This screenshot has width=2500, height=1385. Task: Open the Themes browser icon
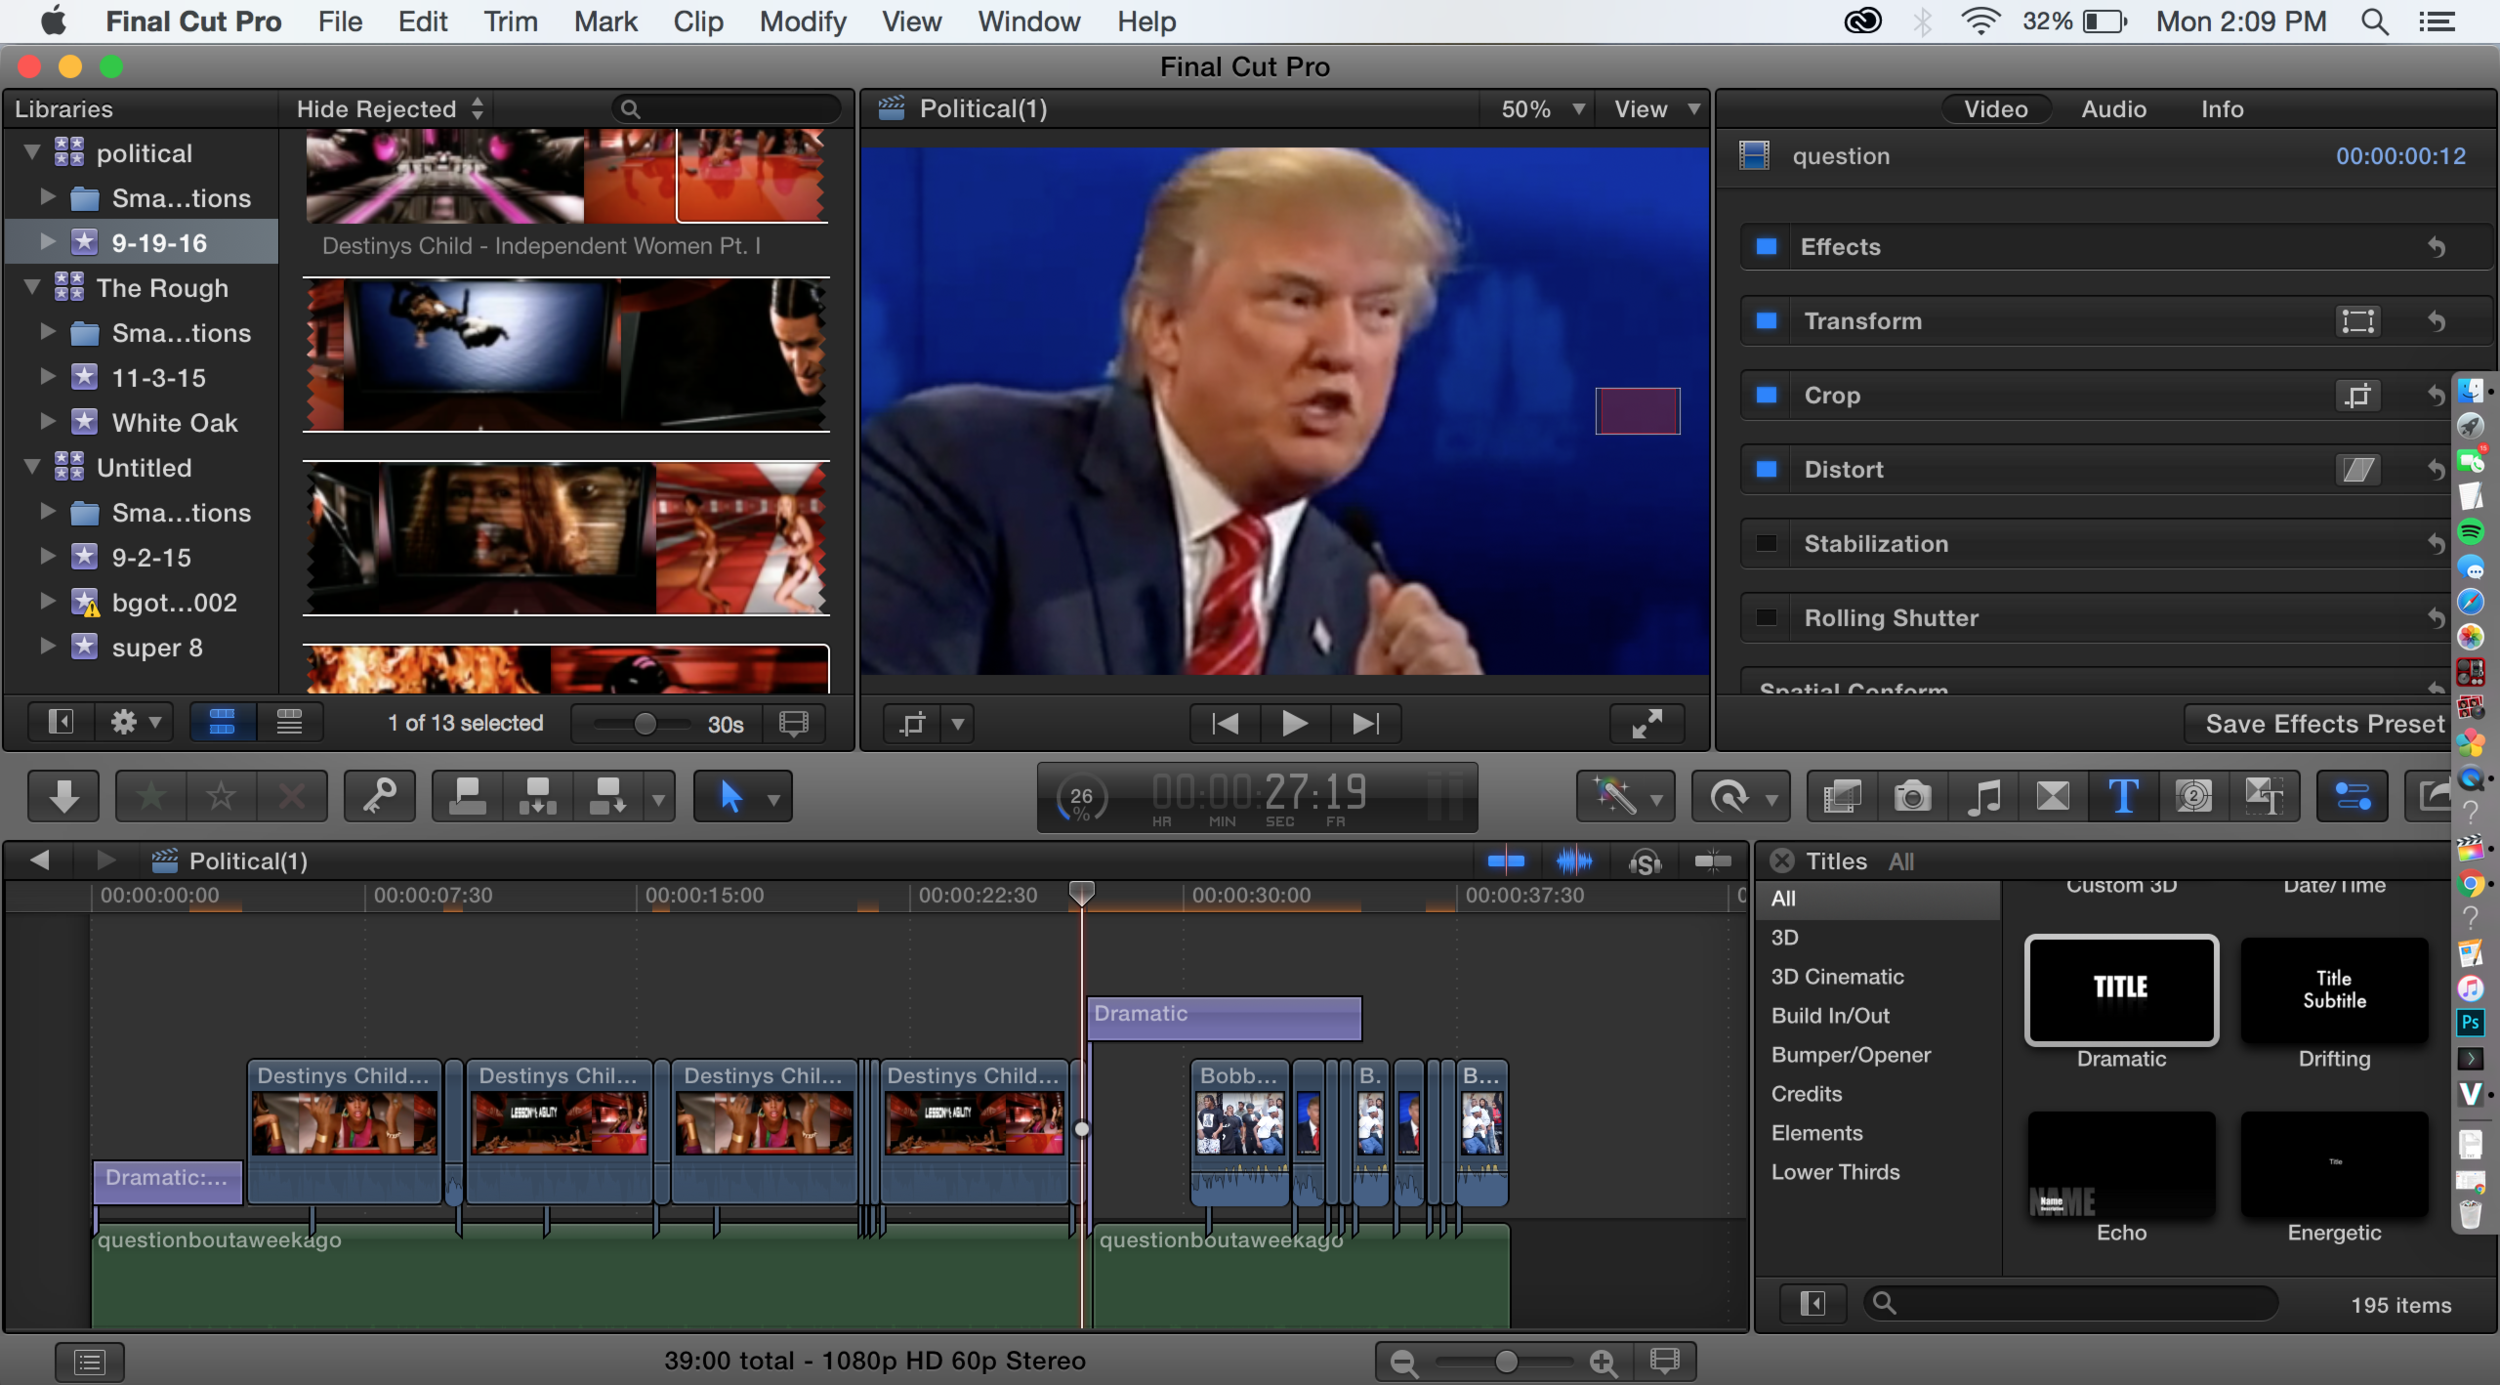pos(2264,797)
